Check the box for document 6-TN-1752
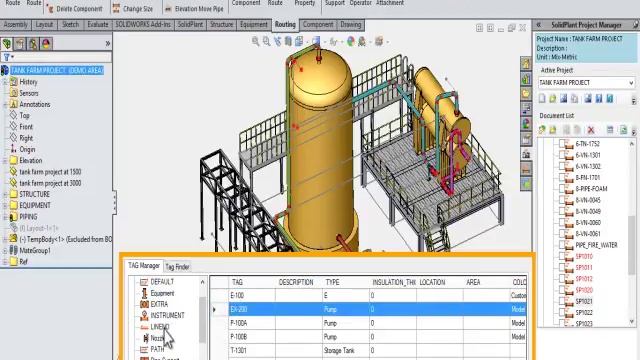This screenshot has height=360, width=640. tap(562, 143)
